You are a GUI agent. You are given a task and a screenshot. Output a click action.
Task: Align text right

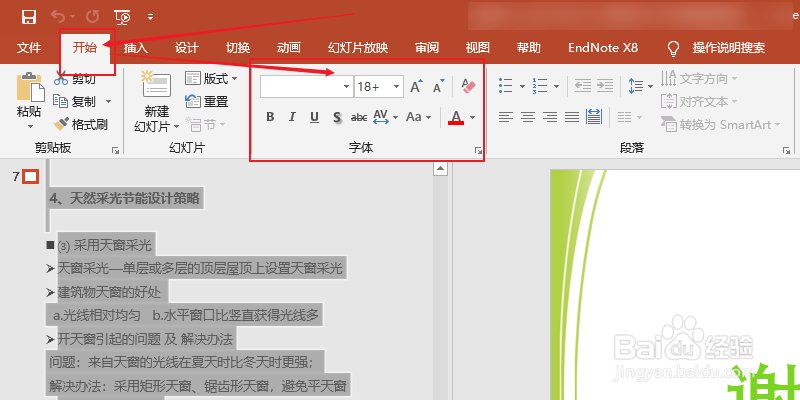tap(549, 117)
